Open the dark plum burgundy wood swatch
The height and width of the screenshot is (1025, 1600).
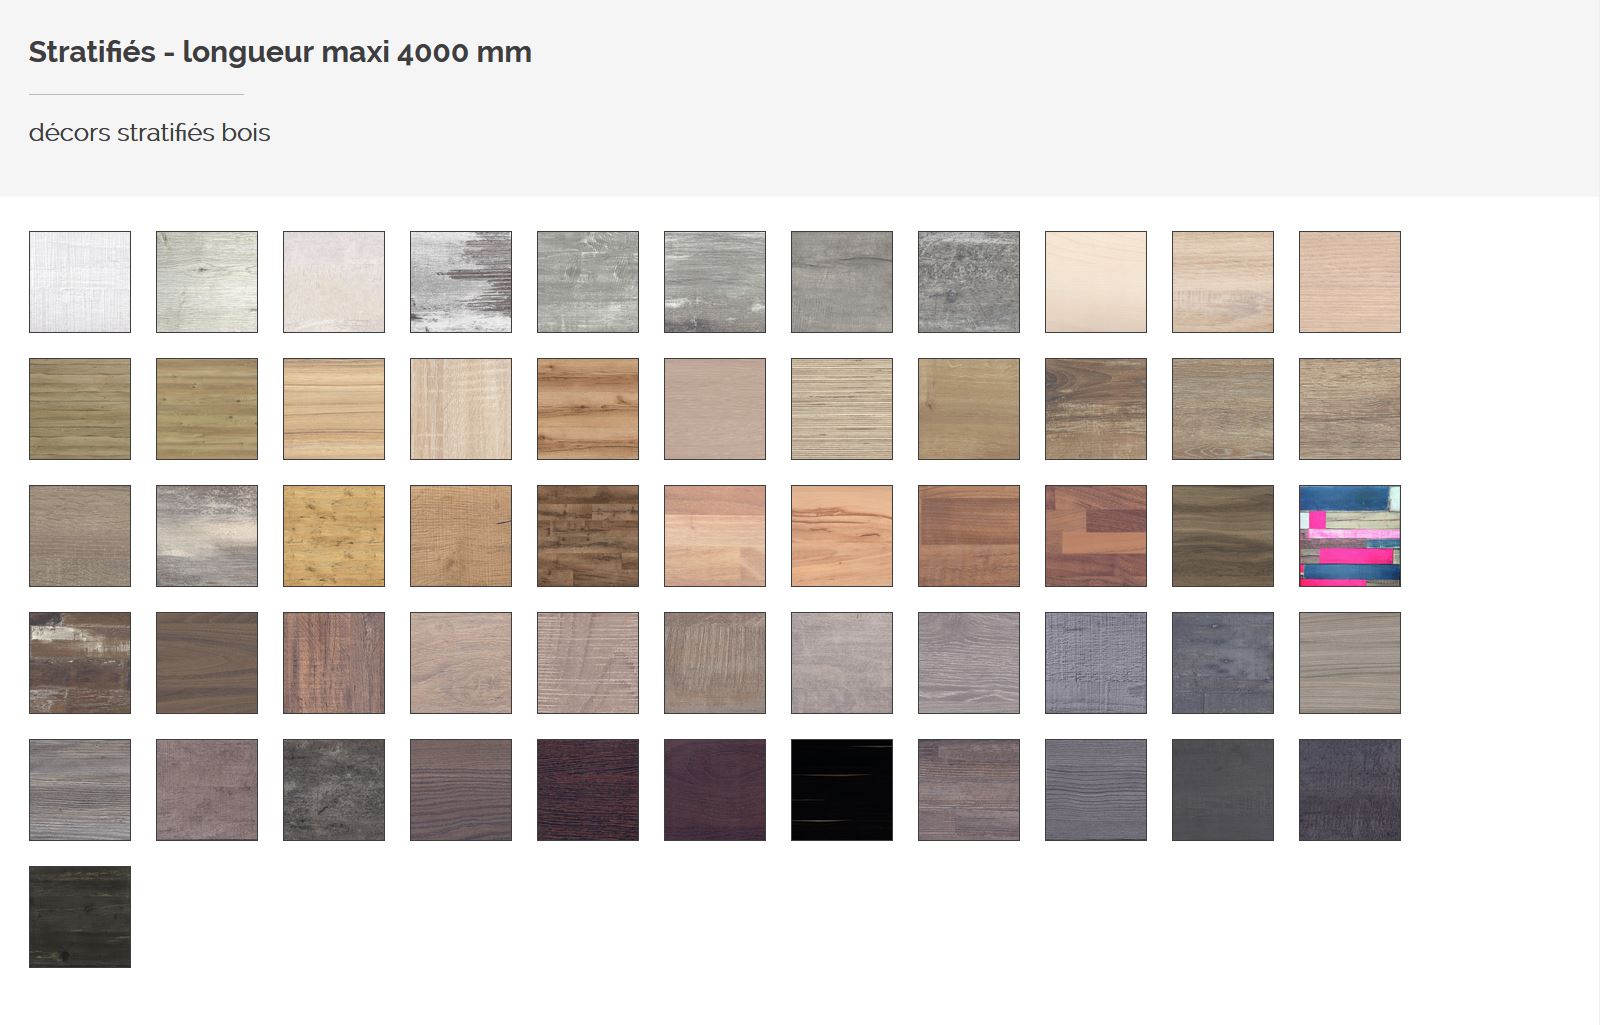coord(714,790)
